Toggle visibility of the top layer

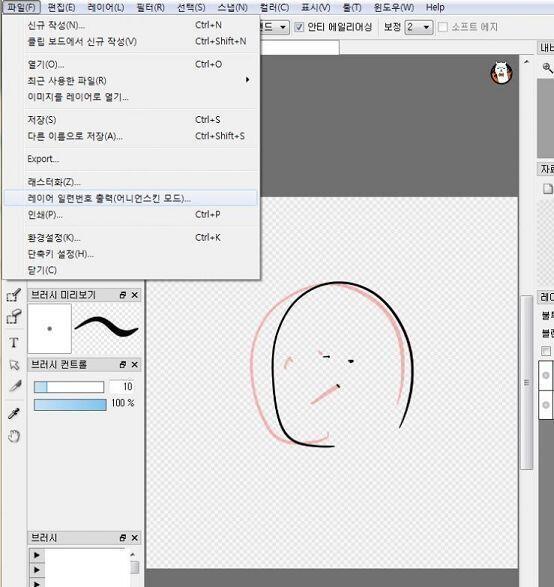click(x=546, y=375)
